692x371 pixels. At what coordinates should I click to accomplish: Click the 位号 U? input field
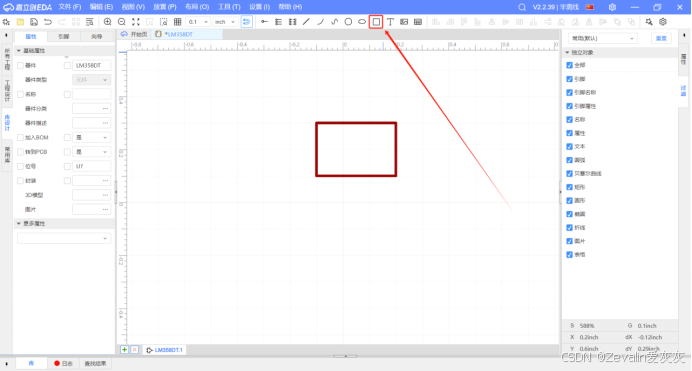tap(91, 166)
